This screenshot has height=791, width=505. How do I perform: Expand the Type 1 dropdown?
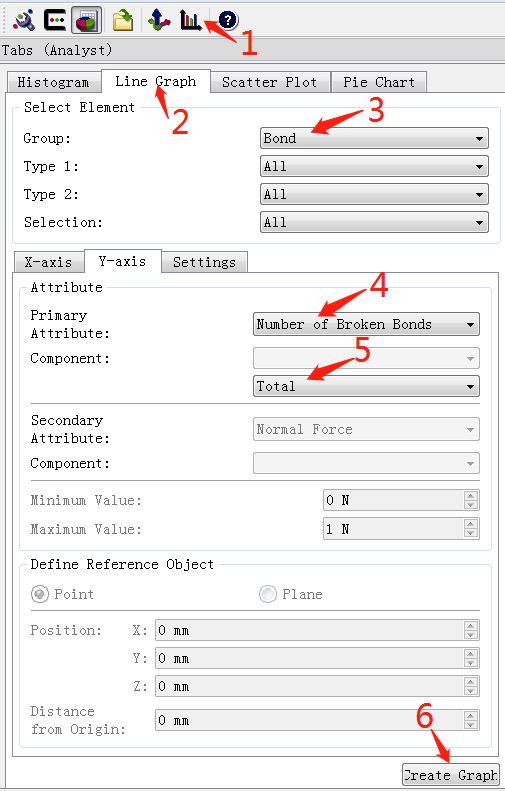click(374, 166)
